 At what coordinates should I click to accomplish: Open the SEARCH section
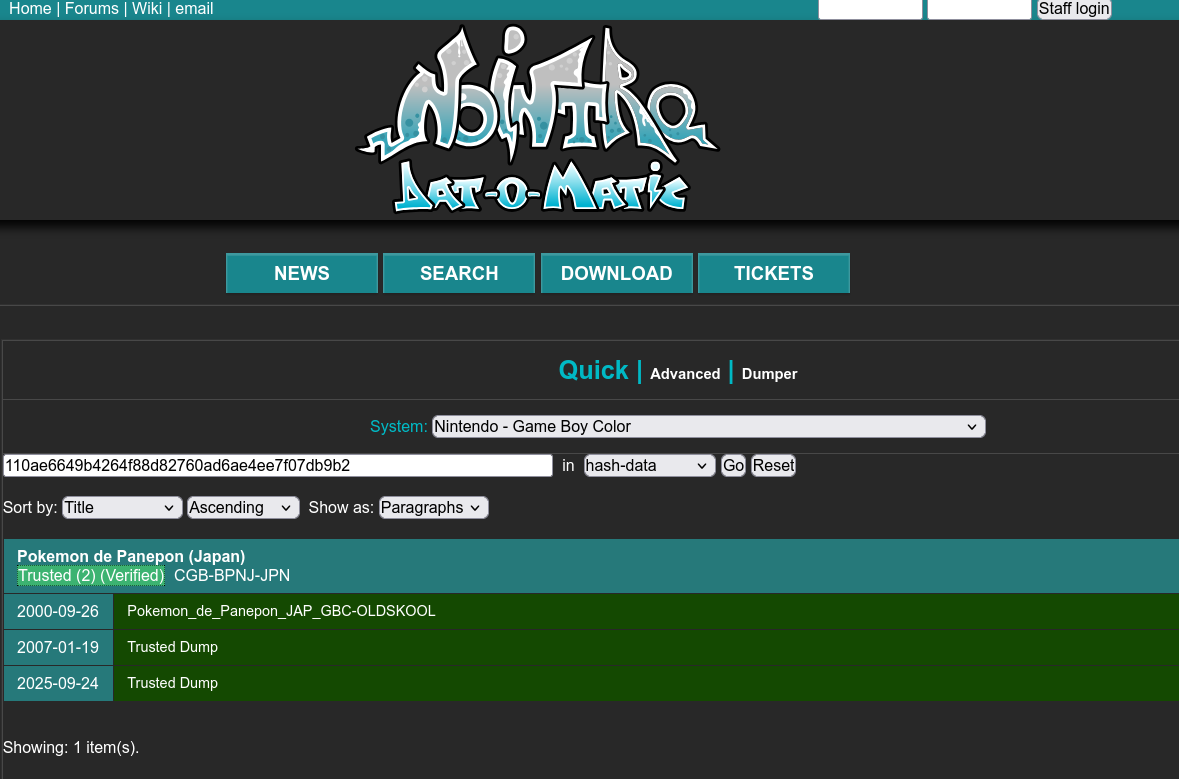[x=459, y=273]
